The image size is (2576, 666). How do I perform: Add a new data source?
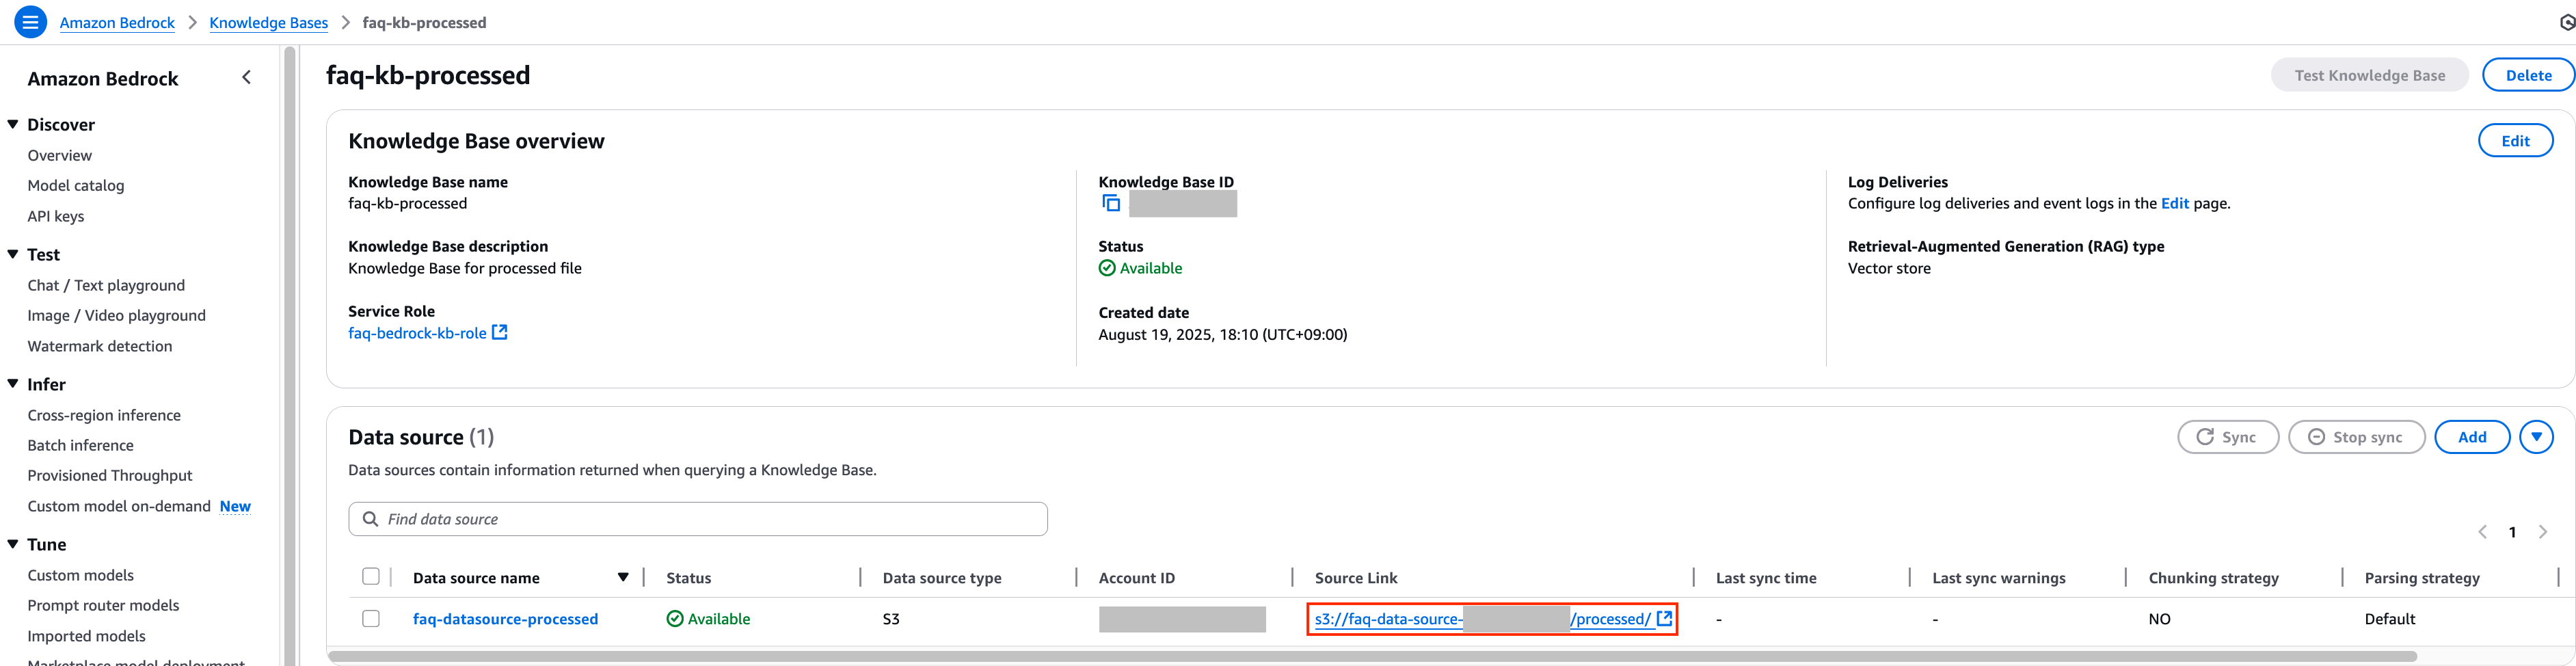(x=2472, y=437)
